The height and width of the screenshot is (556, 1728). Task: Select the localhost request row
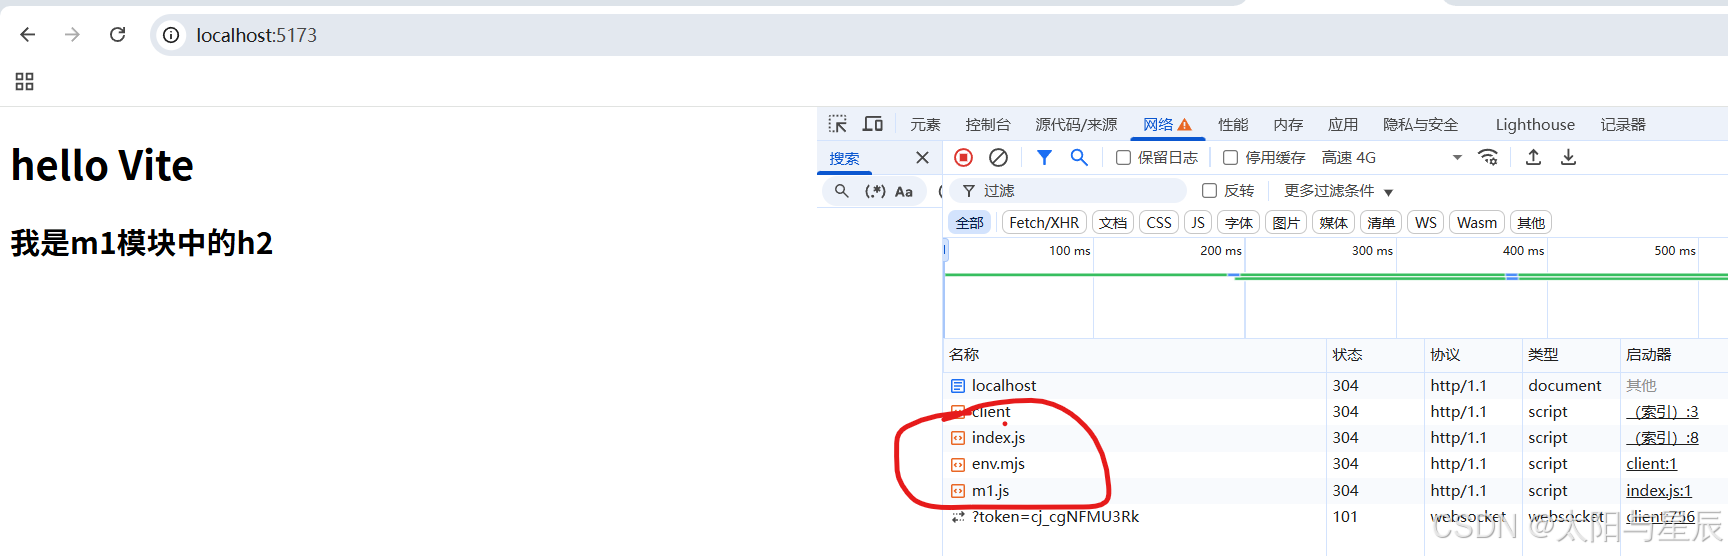pyautogui.click(x=1335, y=386)
